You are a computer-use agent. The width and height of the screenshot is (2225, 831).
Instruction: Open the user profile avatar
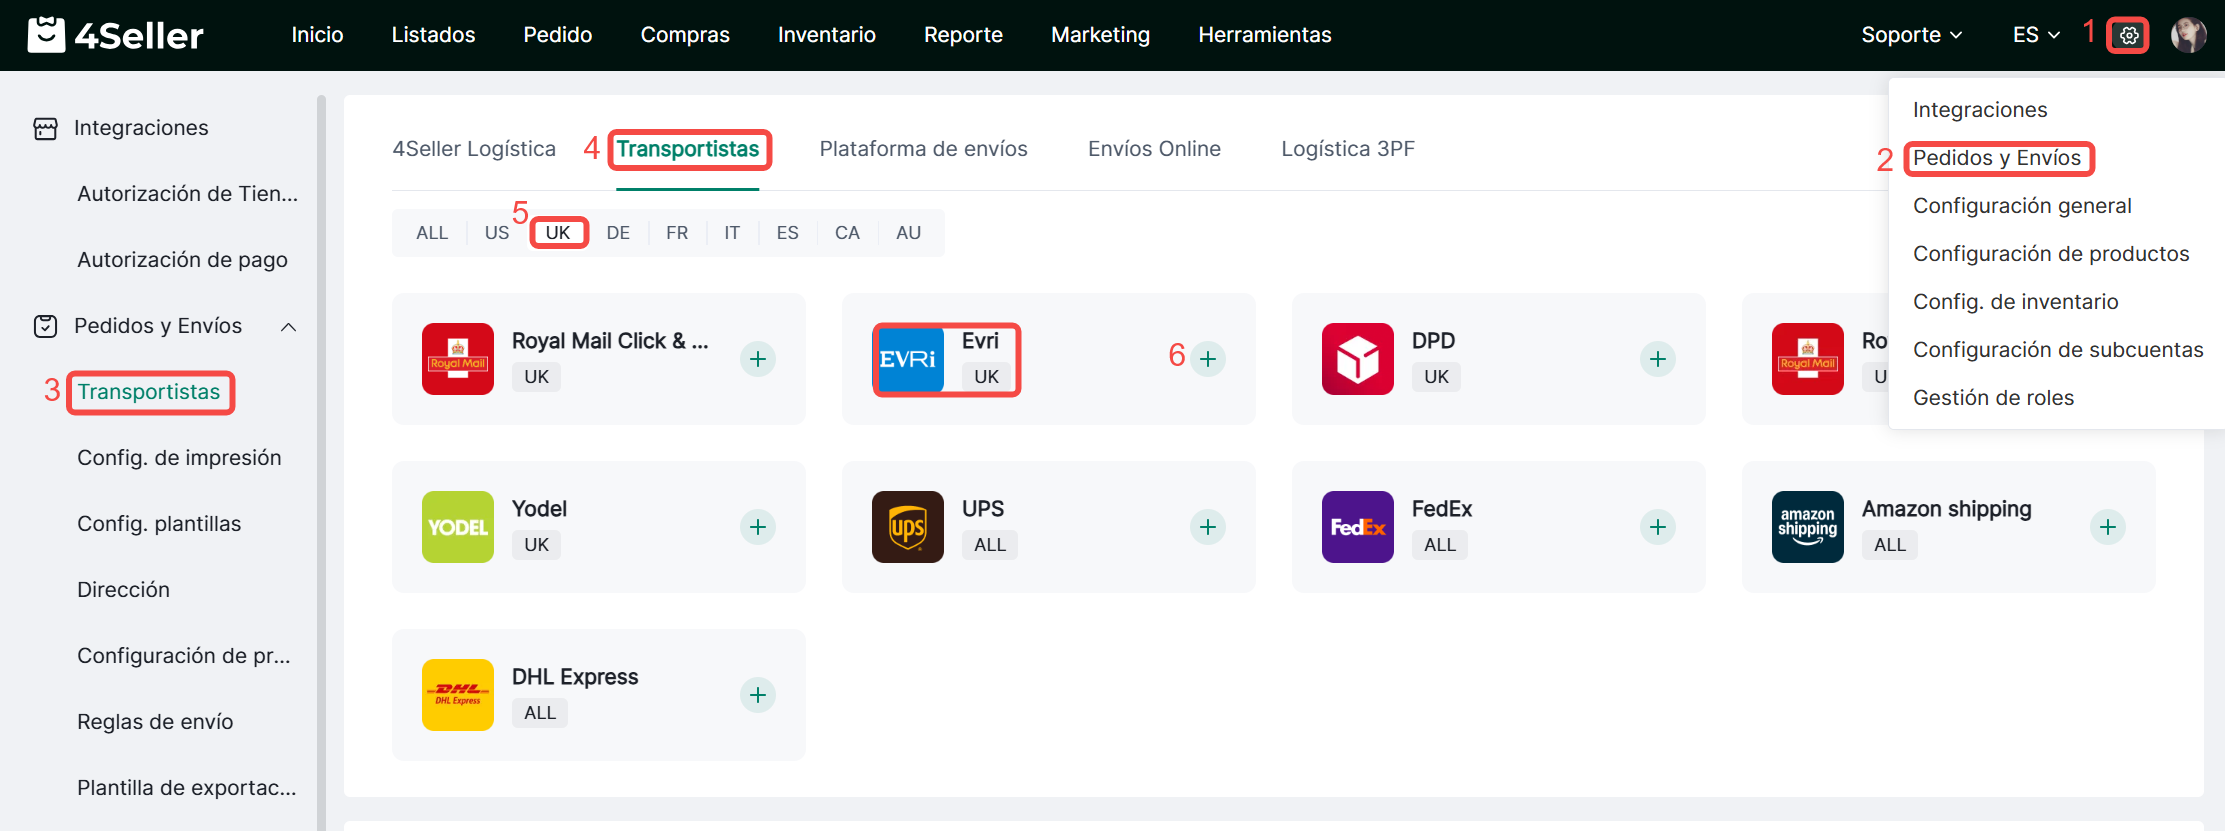point(2188,35)
